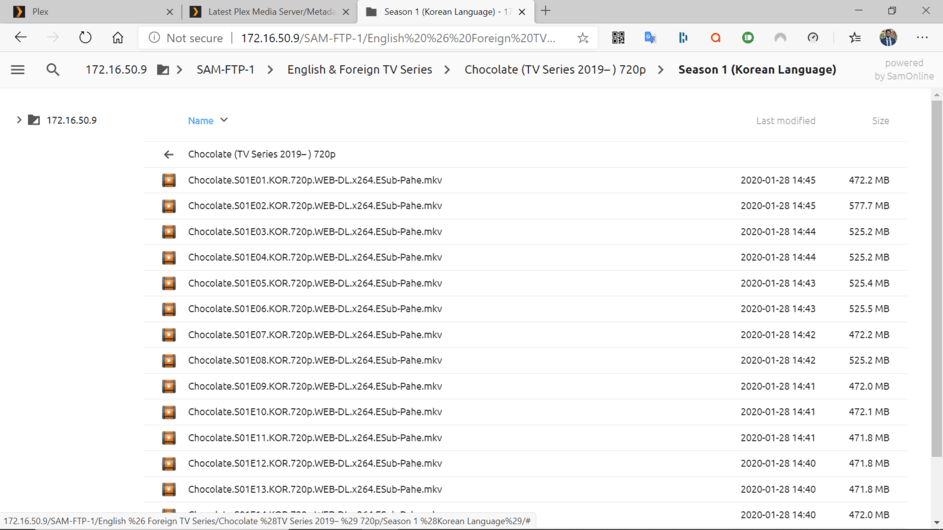Expand the 172.16.50.9 tree node

(19, 120)
